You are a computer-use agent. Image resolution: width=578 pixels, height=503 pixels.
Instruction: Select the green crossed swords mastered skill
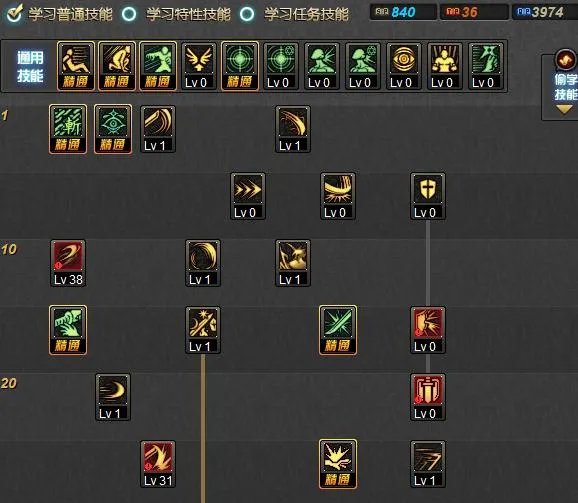pos(338,330)
